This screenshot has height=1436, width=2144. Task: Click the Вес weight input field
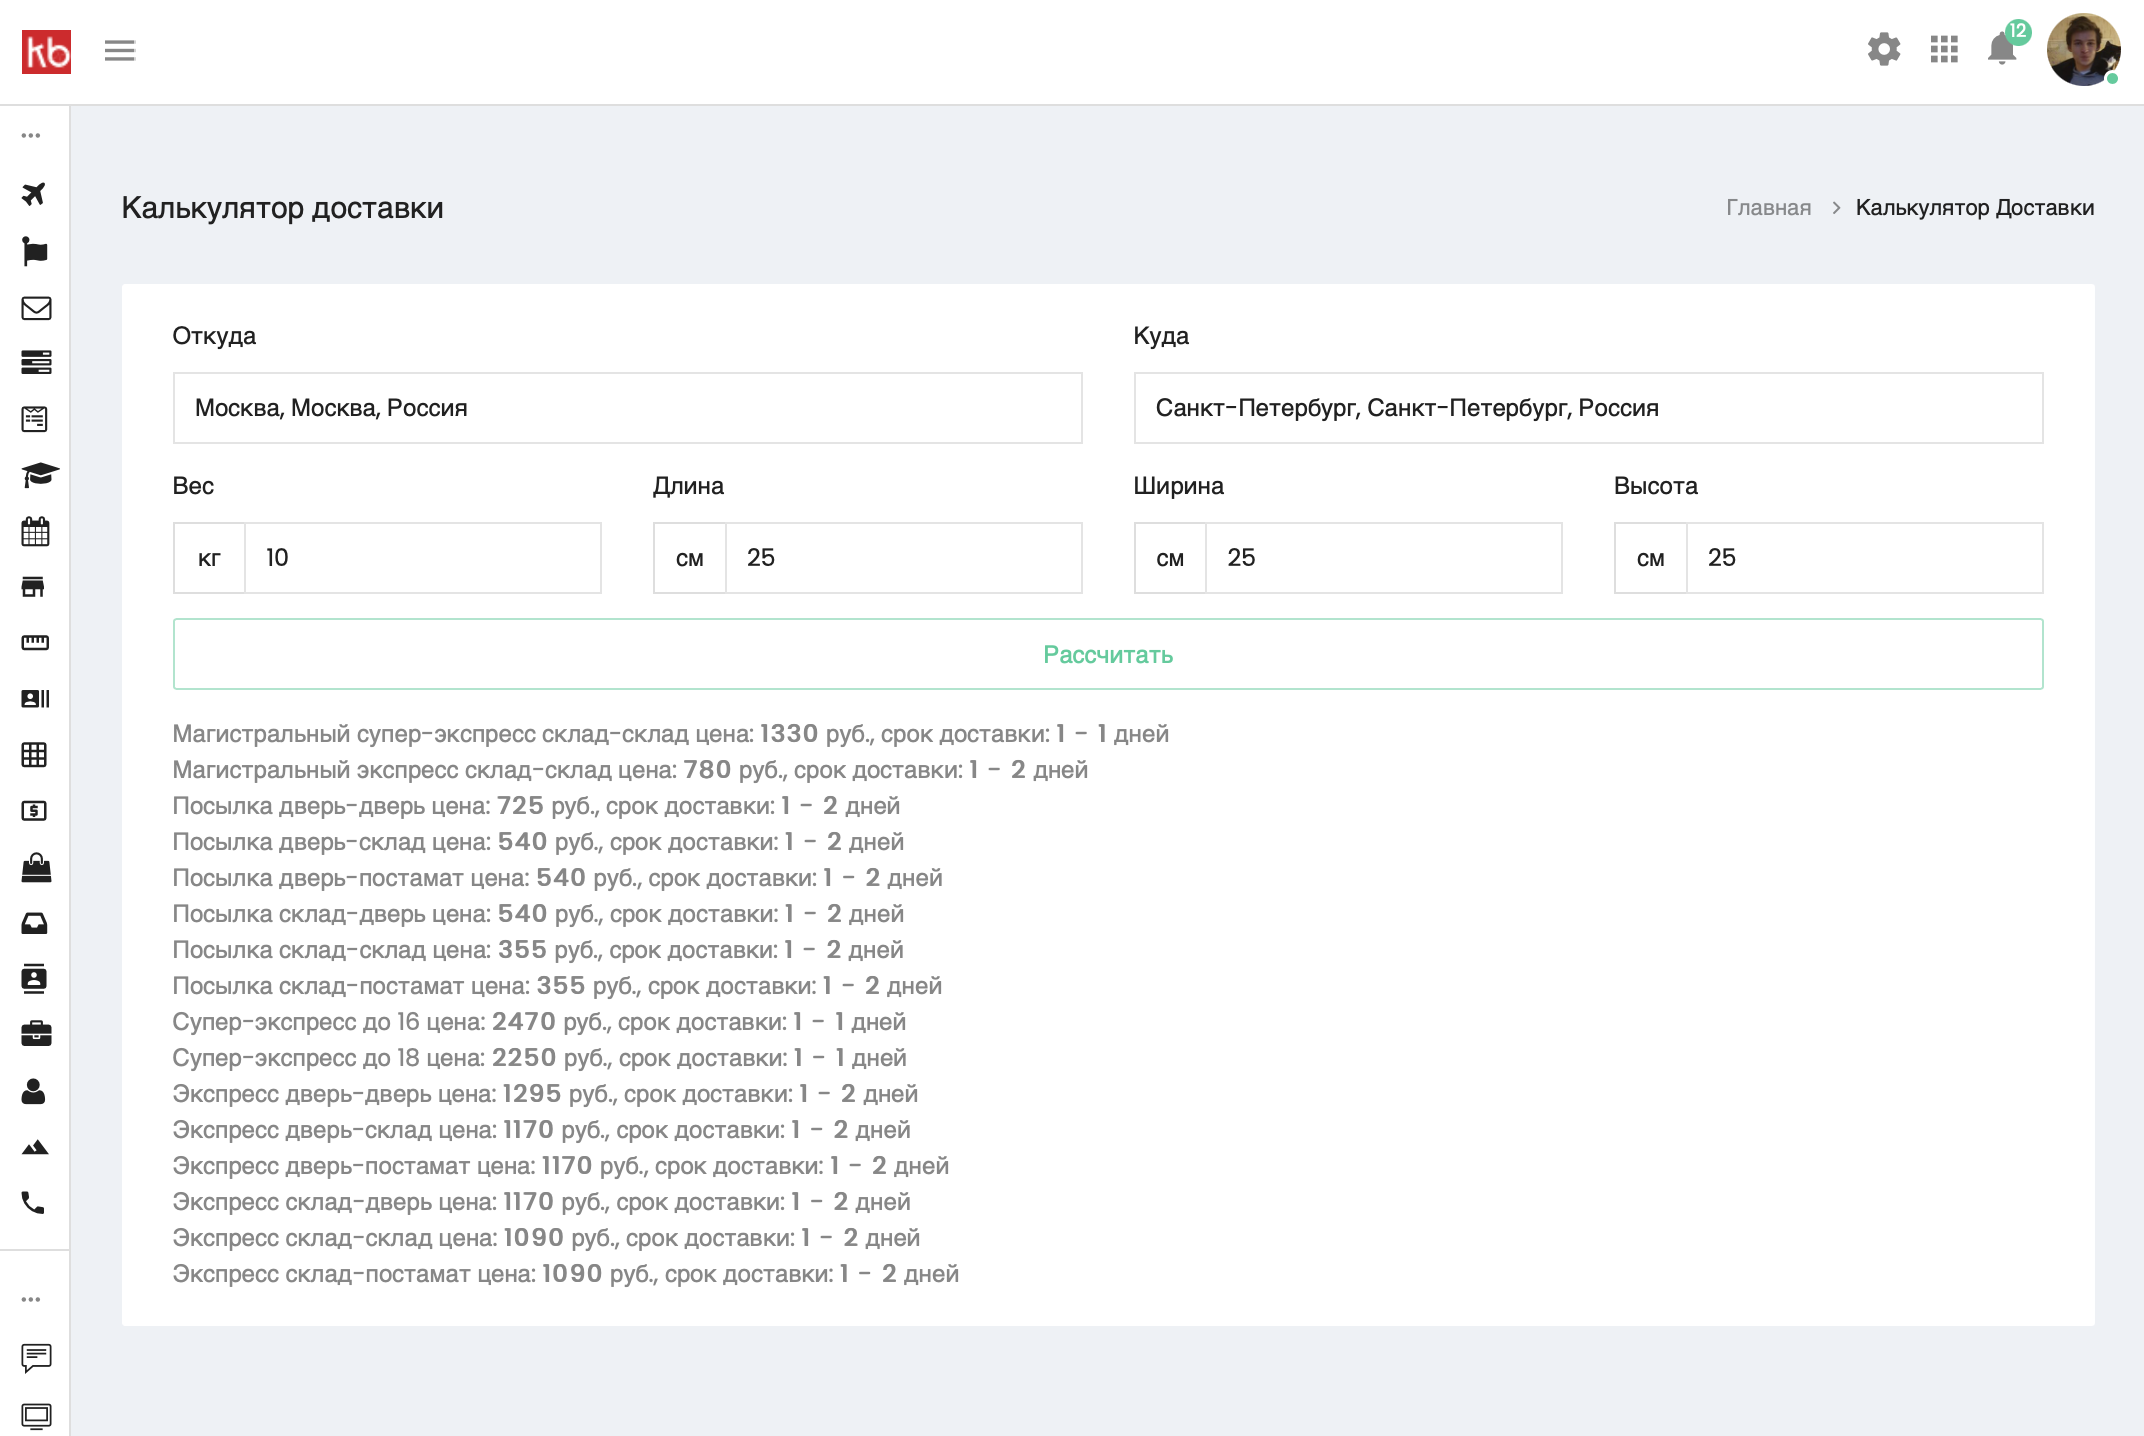[422, 558]
